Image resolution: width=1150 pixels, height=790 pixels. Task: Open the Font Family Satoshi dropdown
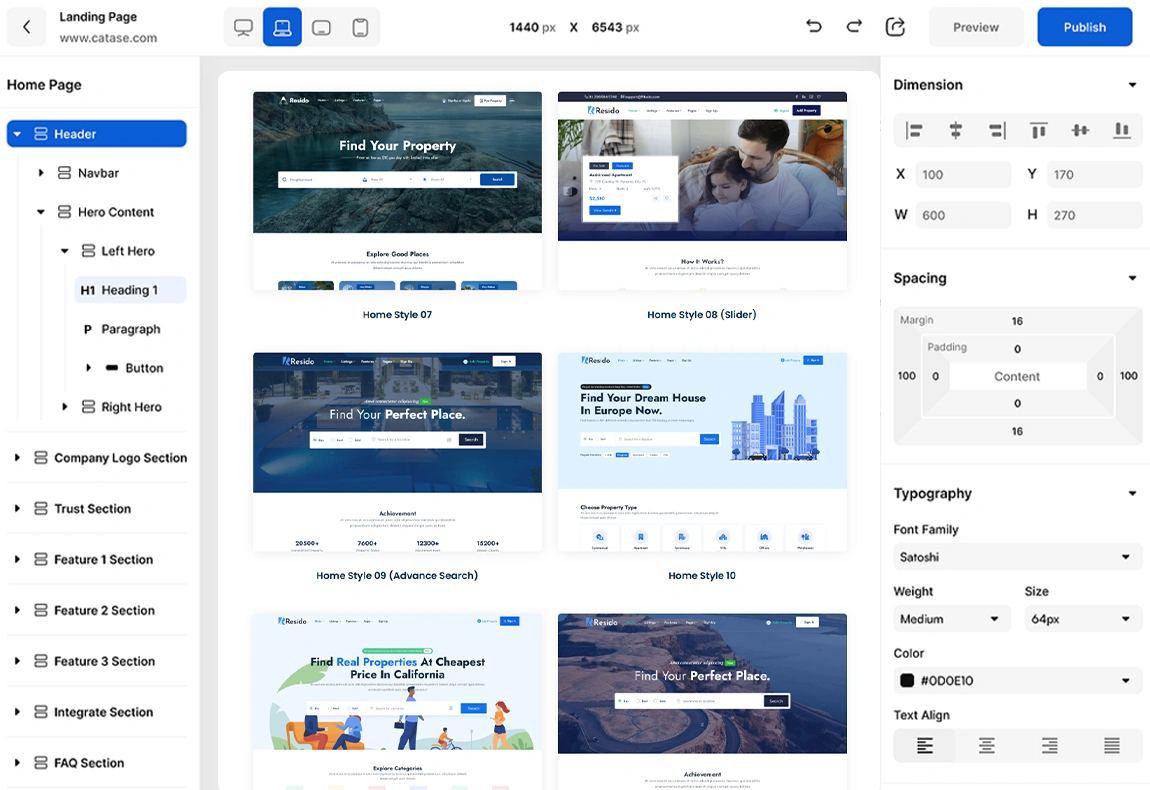tap(1016, 557)
